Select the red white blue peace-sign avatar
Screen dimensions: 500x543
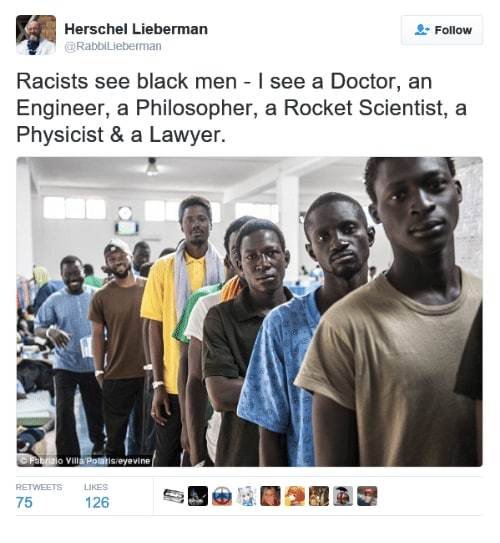(x=222, y=496)
